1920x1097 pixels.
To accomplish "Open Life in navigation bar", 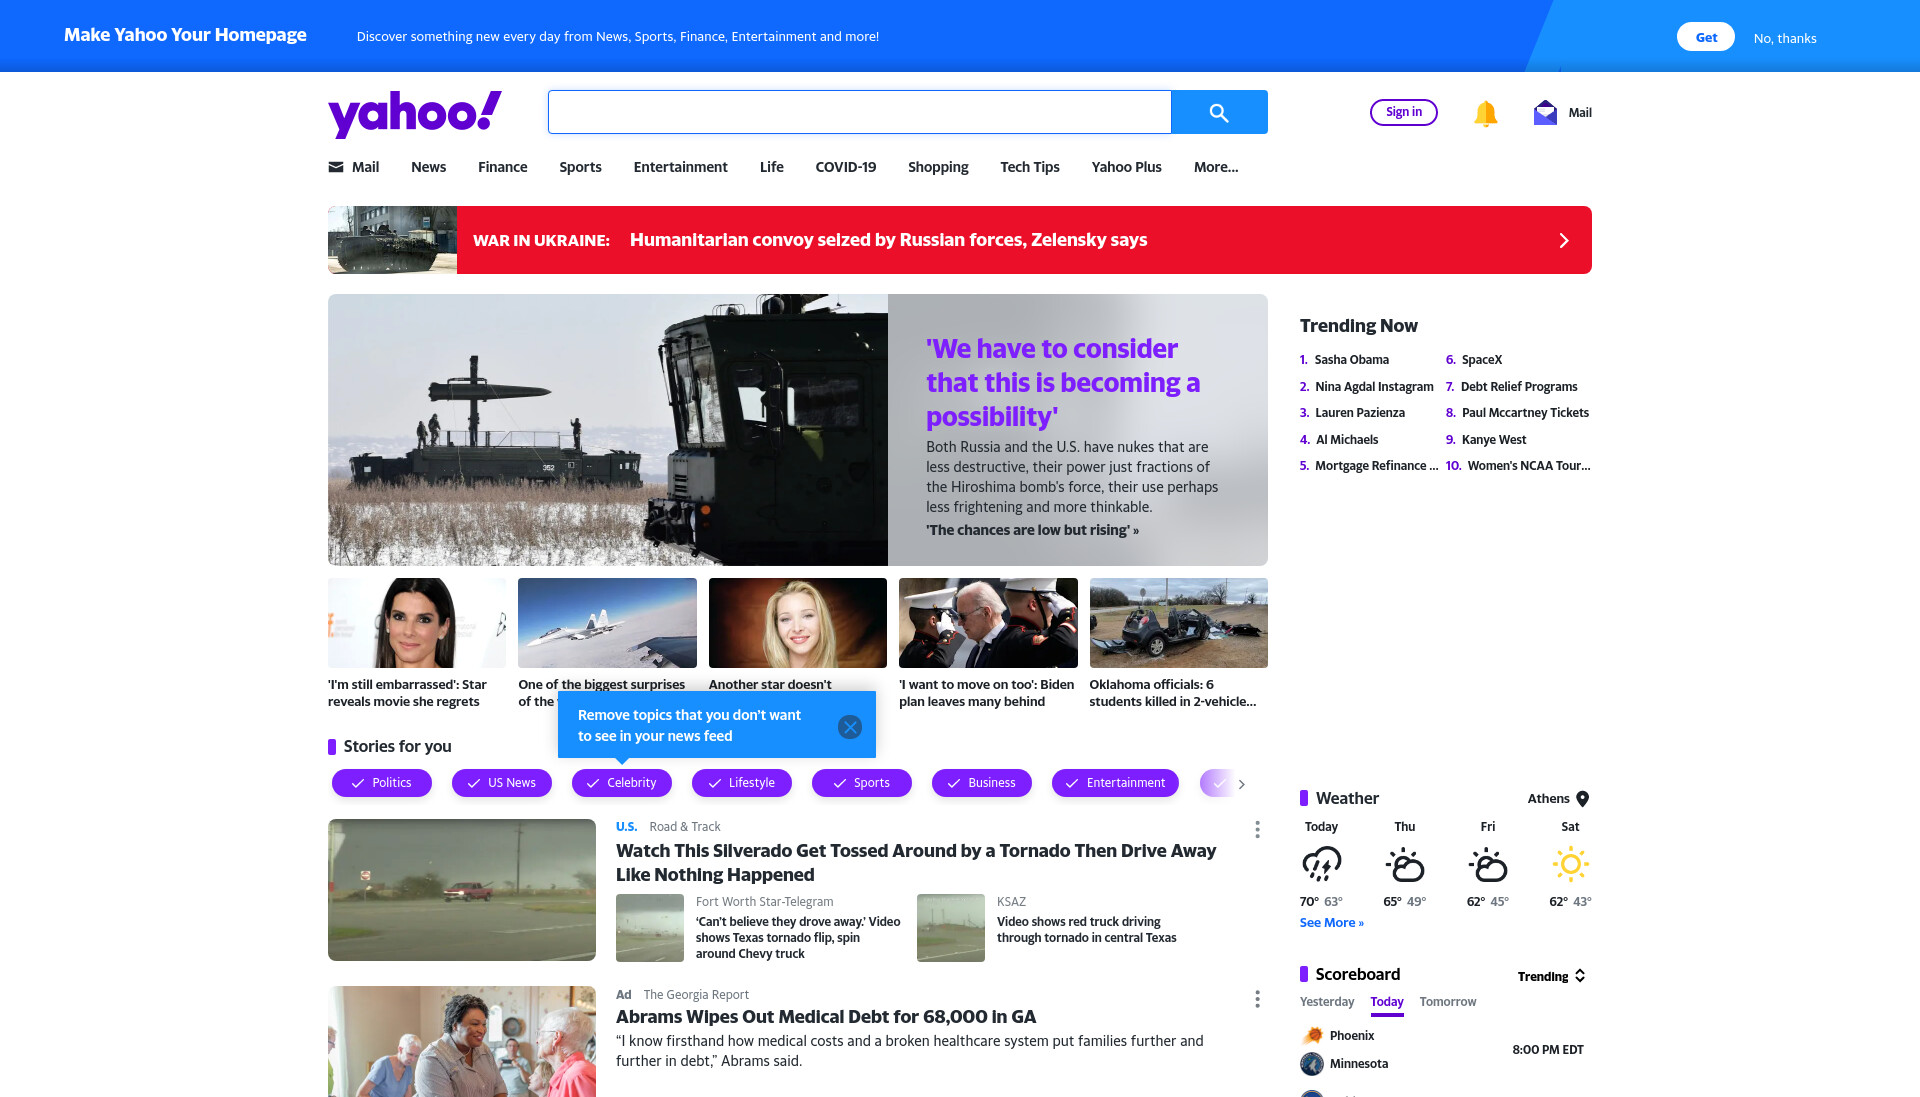I will click(x=771, y=167).
